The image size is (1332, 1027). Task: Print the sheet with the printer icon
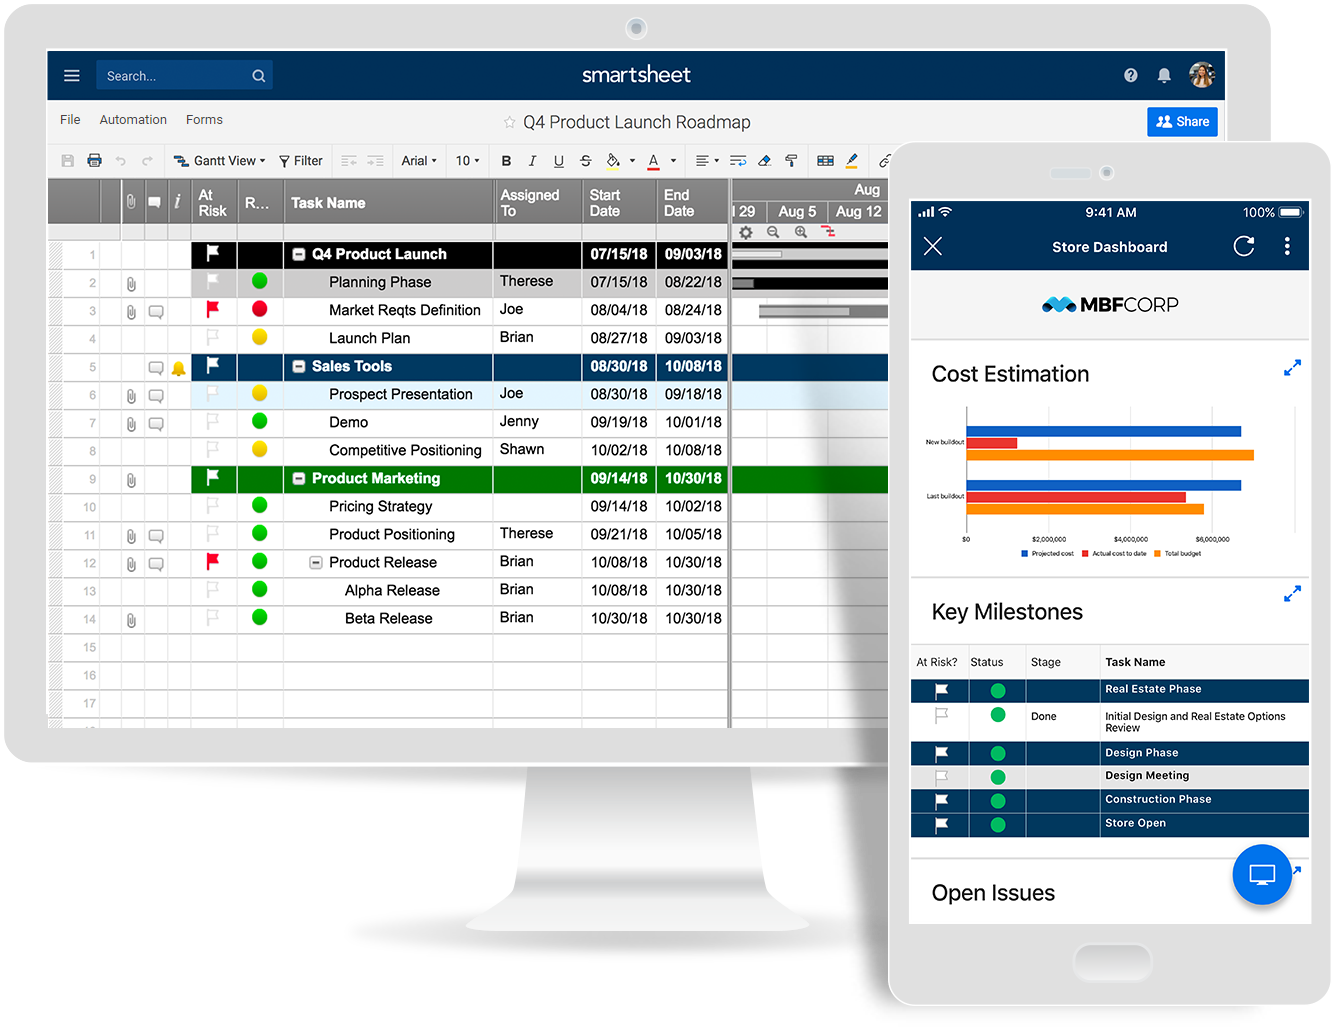point(94,161)
